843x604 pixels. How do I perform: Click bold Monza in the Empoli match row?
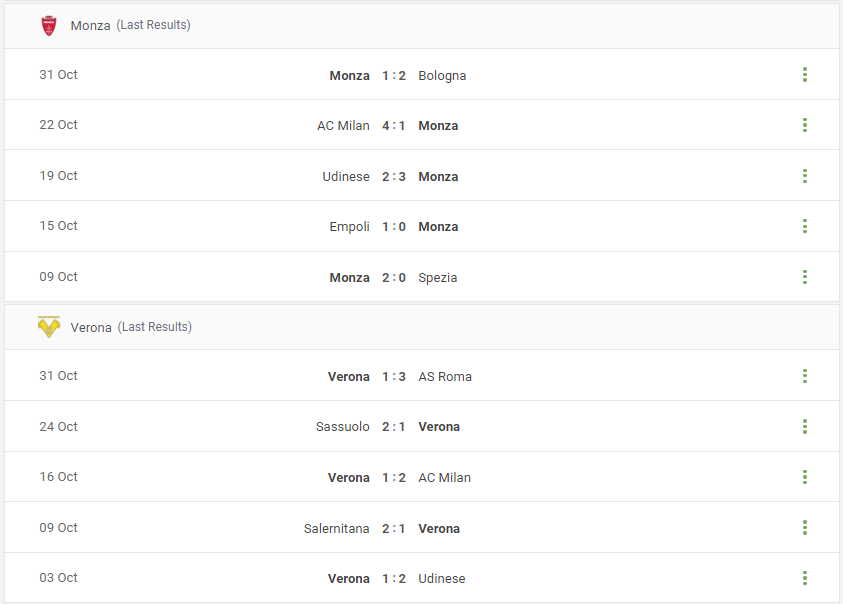(438, 226)
